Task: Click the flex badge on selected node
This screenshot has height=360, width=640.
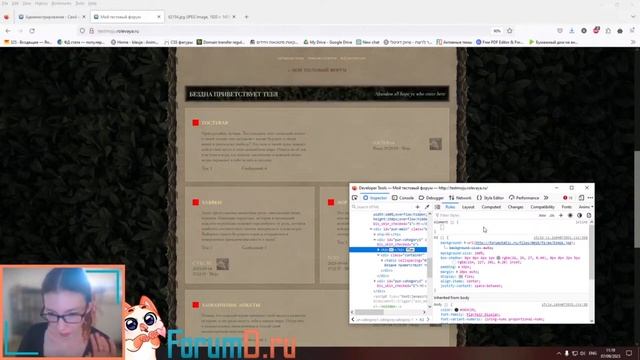Action: [410, 249]
